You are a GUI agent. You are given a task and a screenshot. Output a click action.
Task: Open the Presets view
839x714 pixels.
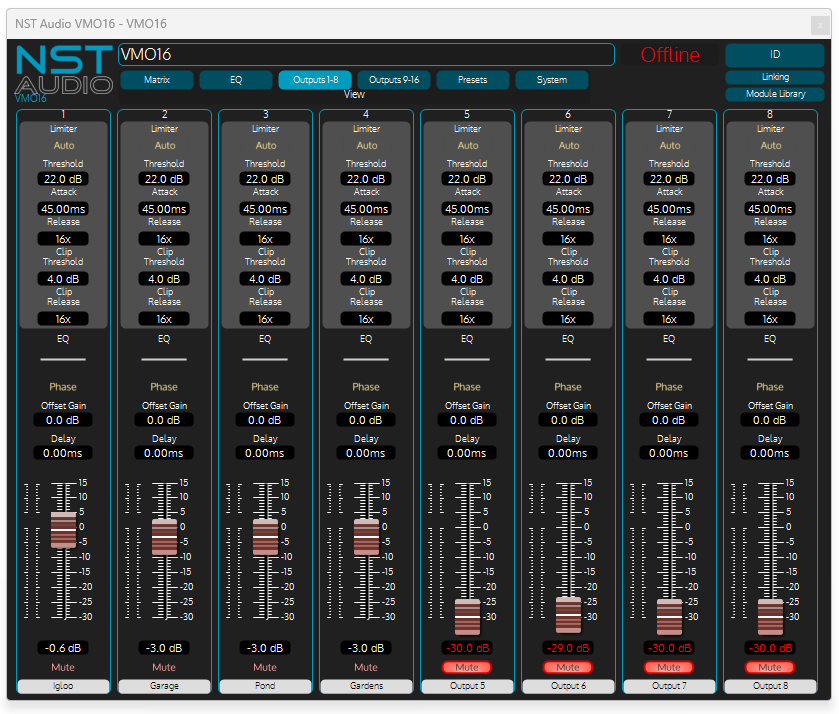[x=473, y=80]
